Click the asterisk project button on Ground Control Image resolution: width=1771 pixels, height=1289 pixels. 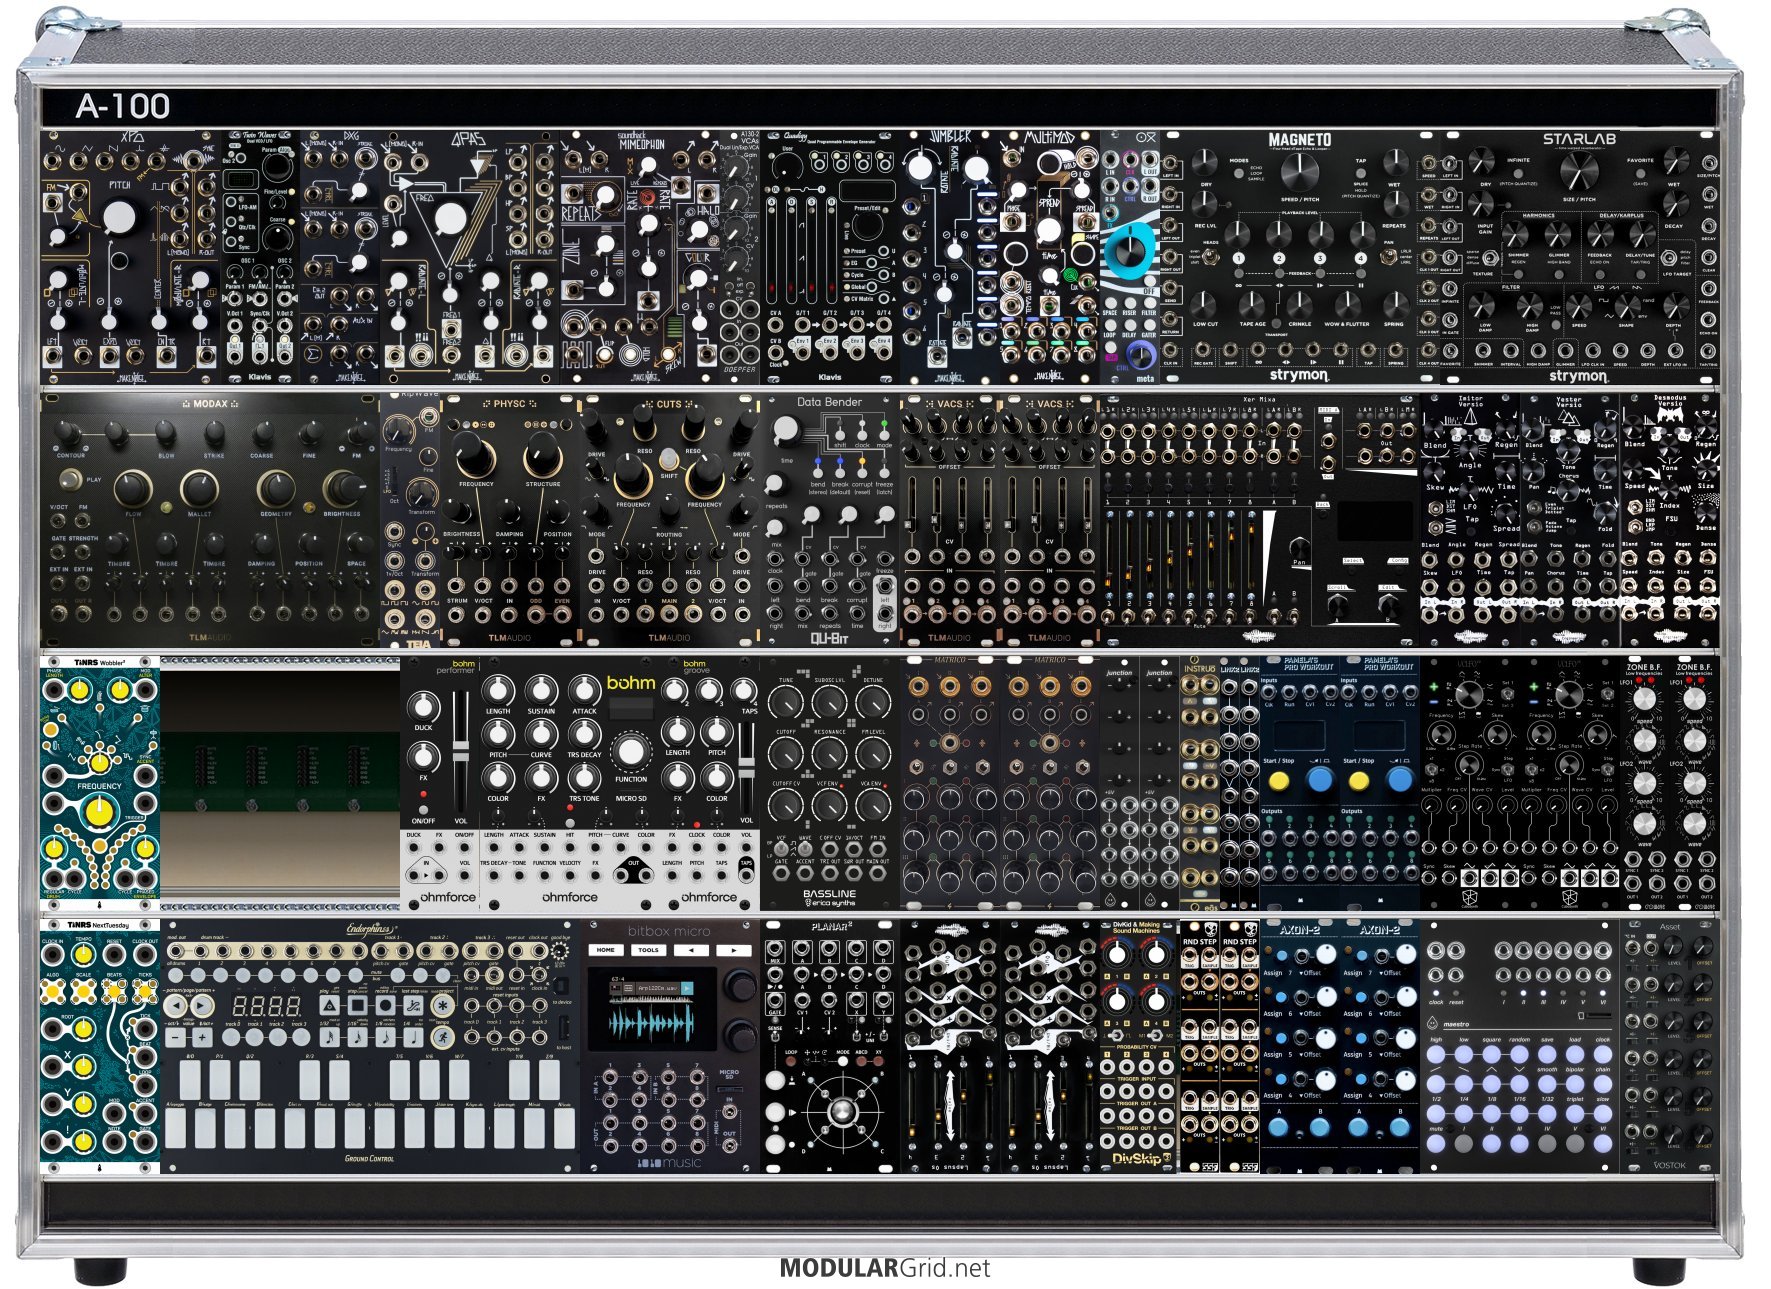coord(442,1005)
